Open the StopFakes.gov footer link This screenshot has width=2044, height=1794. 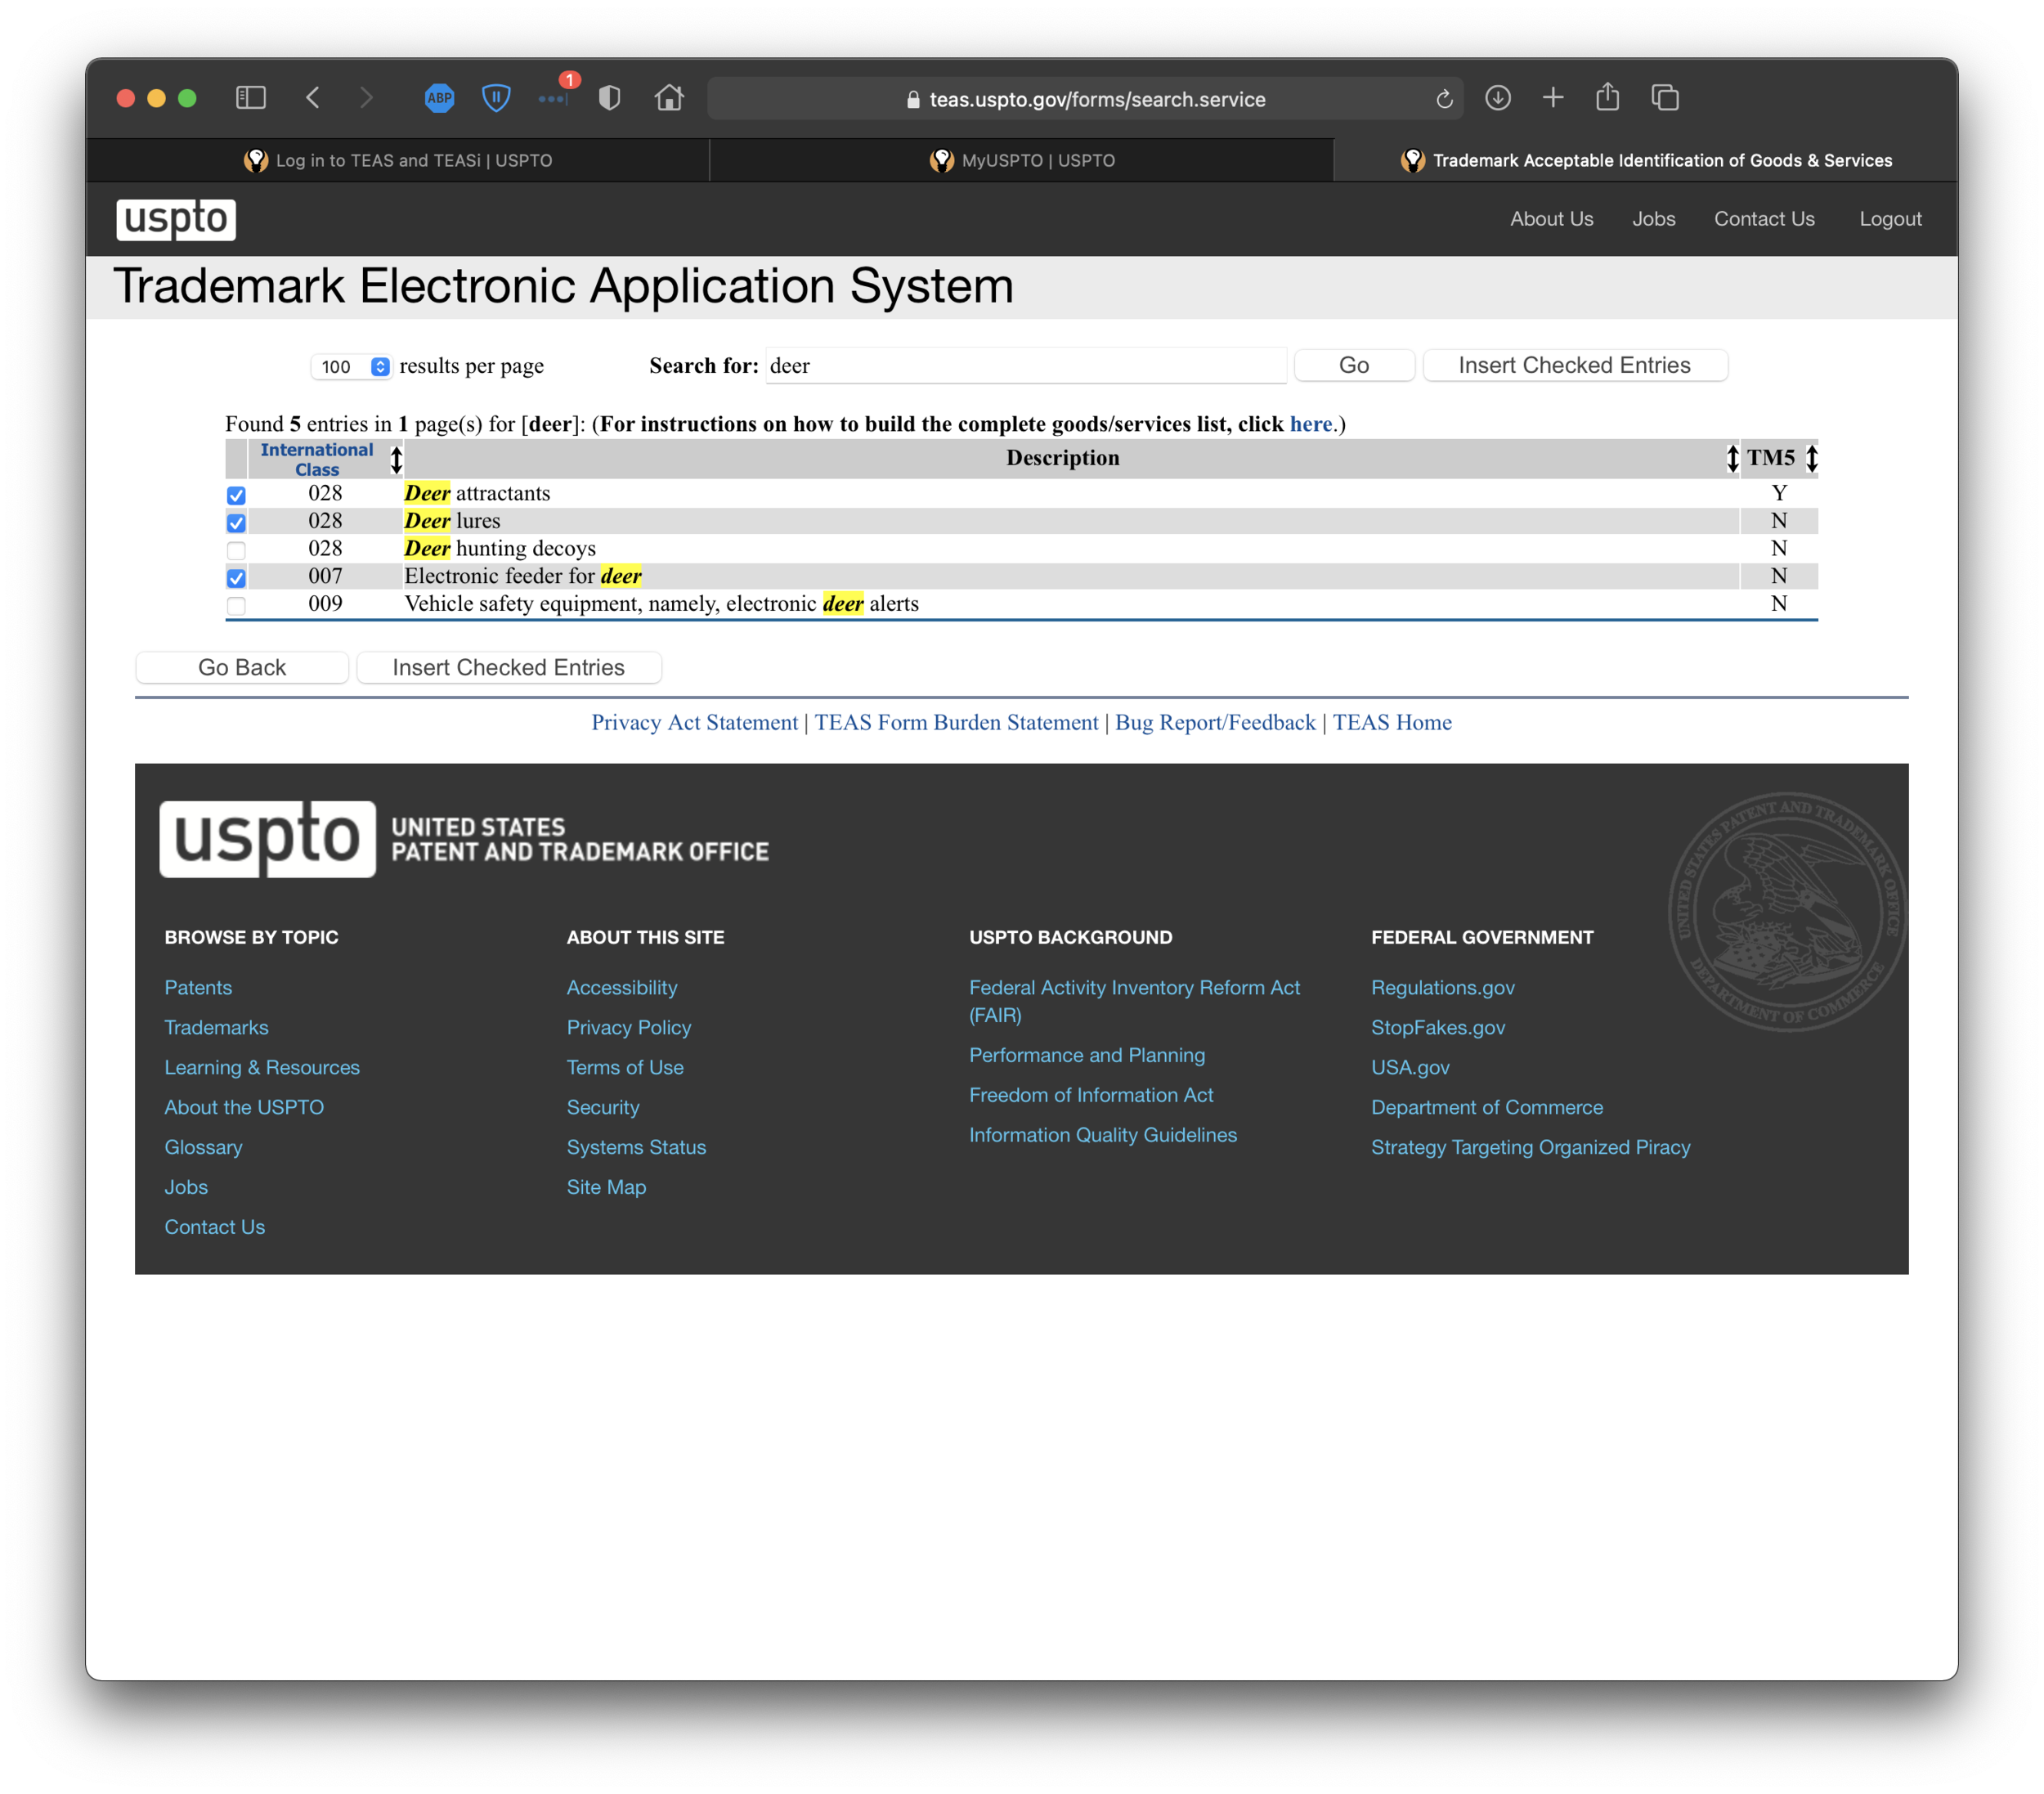click(x=1438, y=1027)
